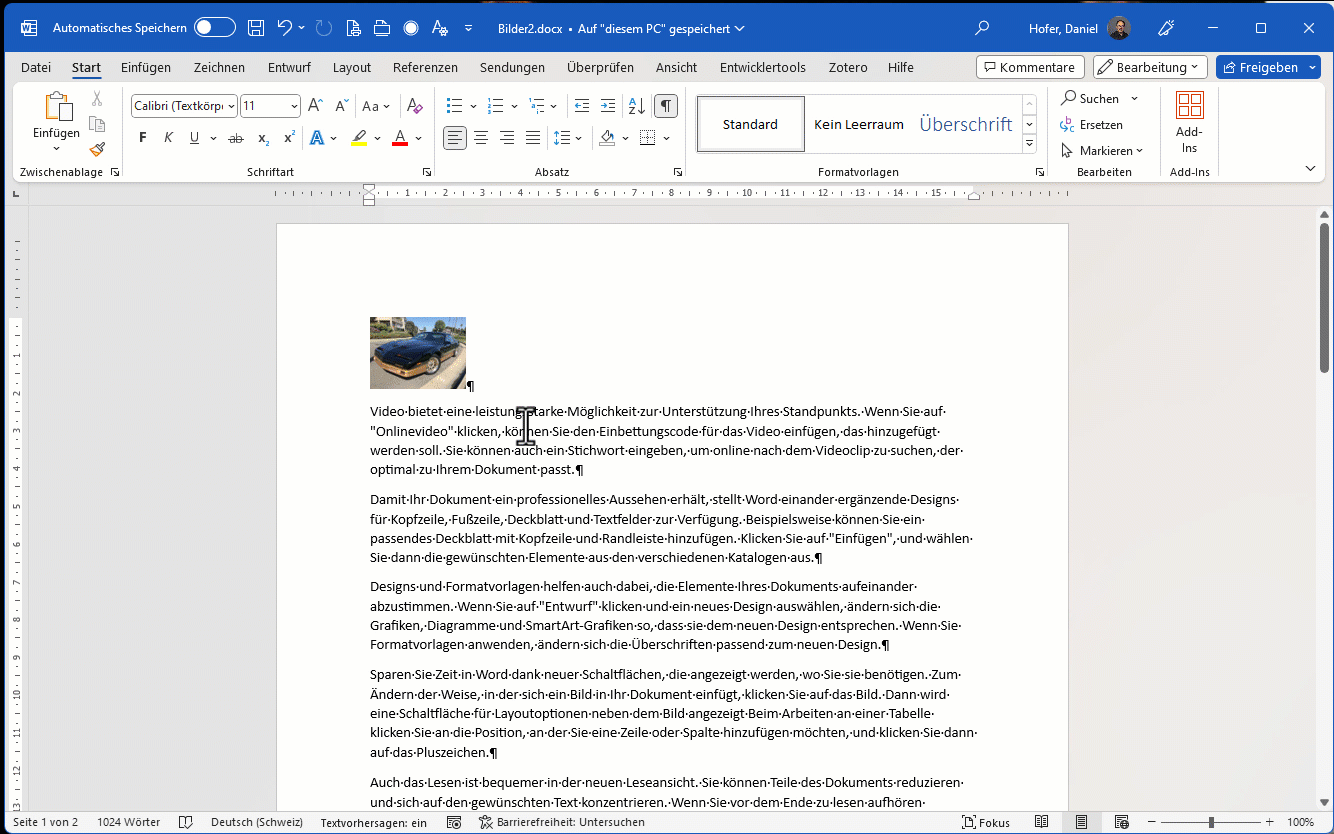
Task: Click the strikethrough text icon
Action: point(236,138)
